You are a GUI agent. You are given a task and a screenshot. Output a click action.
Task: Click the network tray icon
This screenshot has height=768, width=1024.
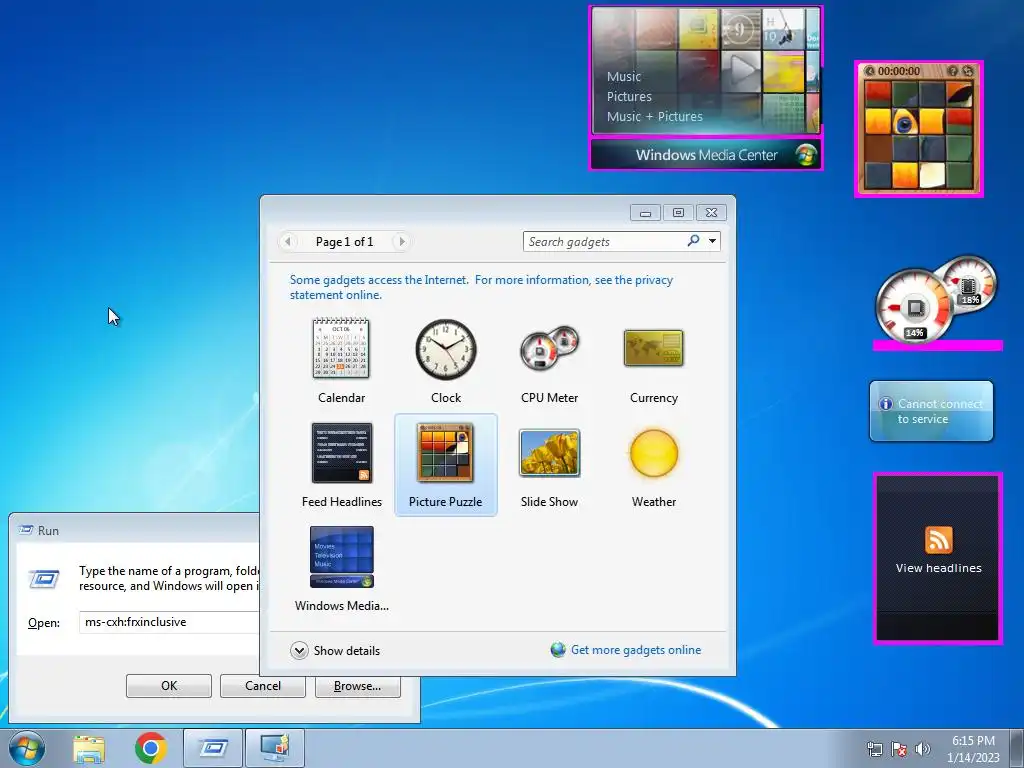coord(874,749)
